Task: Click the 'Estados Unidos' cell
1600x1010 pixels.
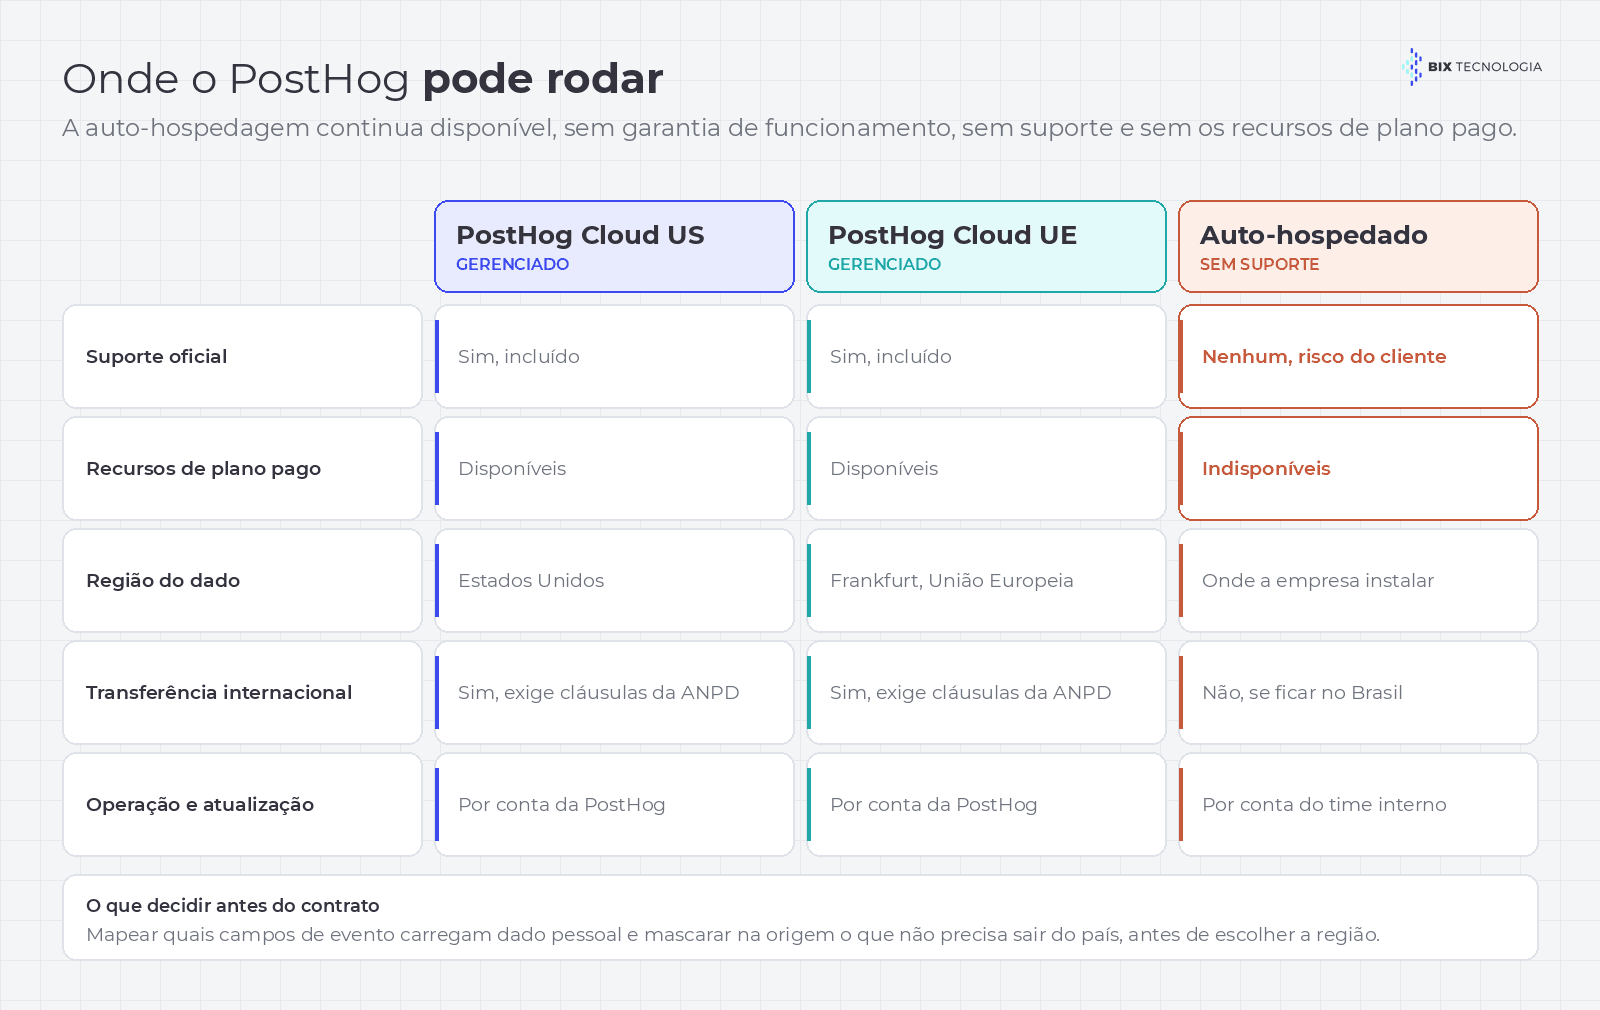Action: (x=614, y=580)
